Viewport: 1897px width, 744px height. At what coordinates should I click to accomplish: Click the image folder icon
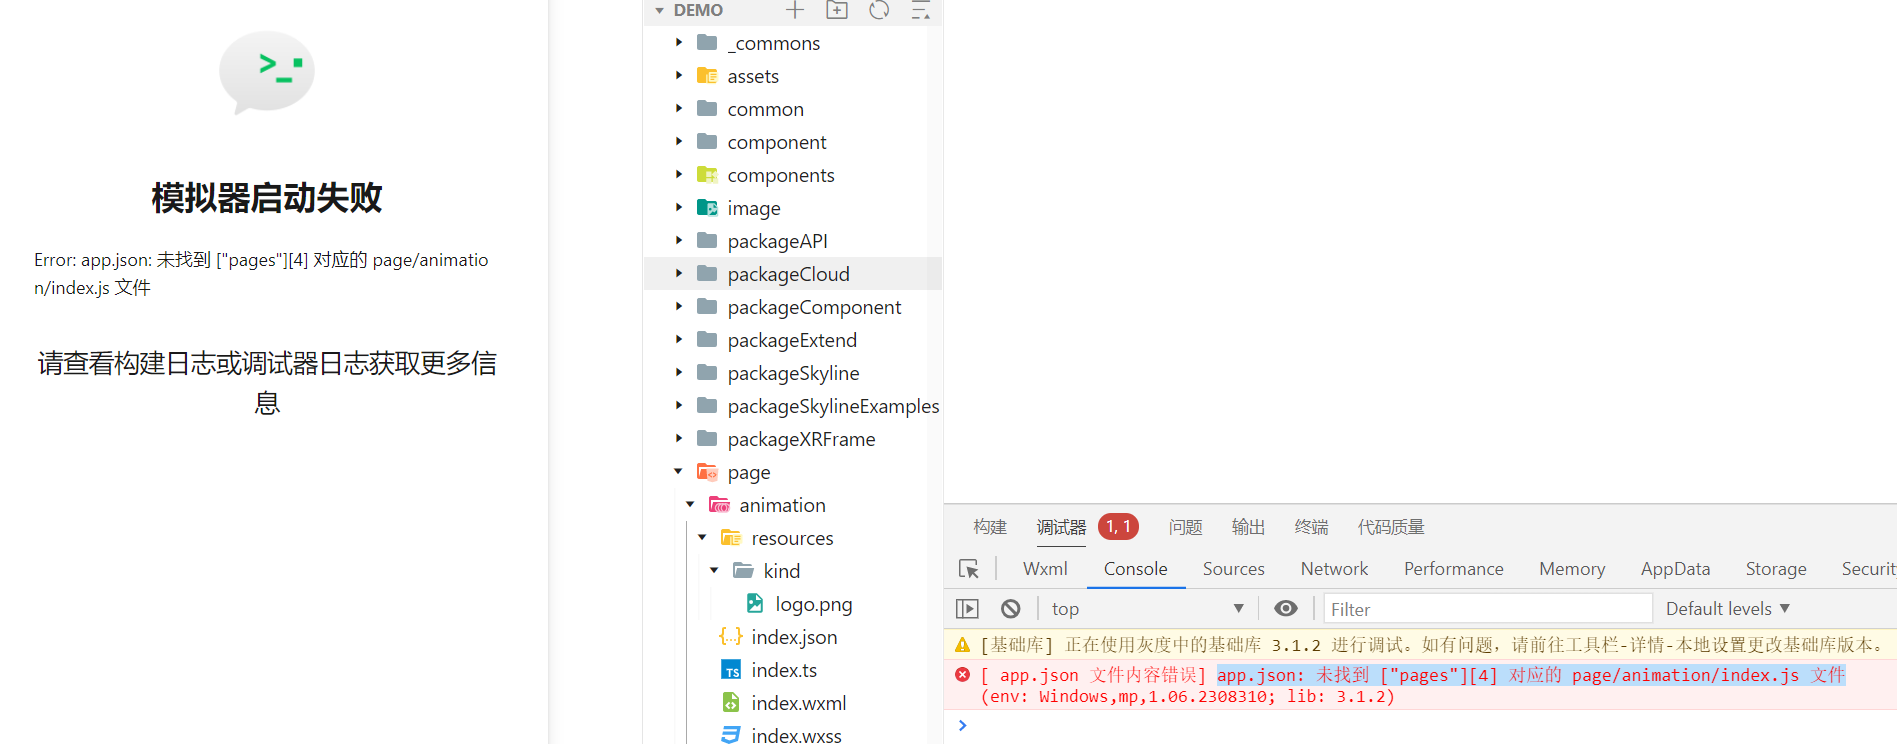point(707,207)
